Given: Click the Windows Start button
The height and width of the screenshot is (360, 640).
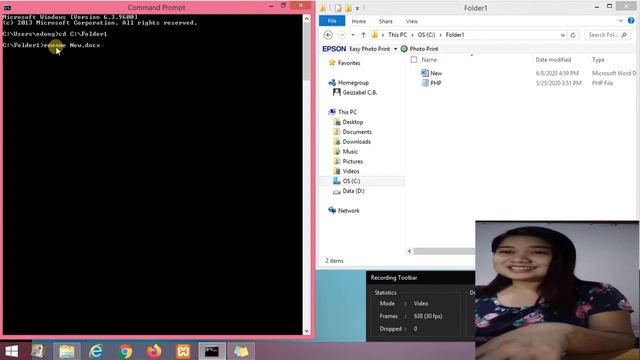Looking at the screenshot, I should click(11, 351).
